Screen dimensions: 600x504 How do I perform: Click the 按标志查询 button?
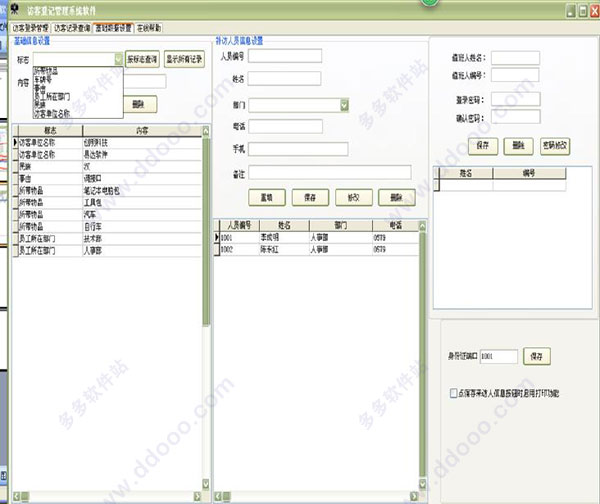(x=142, y=59)
